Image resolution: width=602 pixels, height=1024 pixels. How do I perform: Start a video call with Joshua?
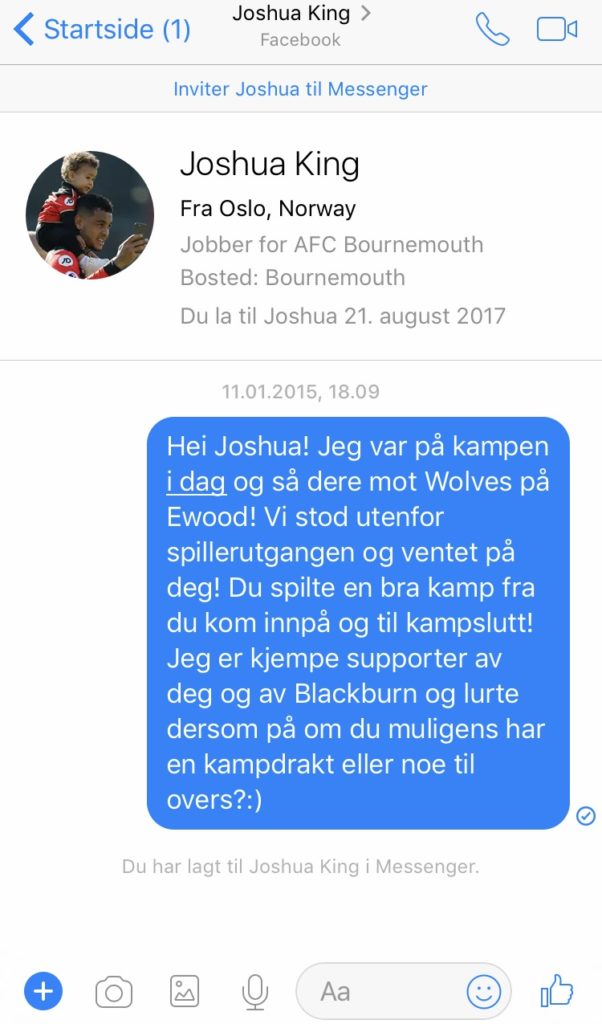click(x=557, y=29)
